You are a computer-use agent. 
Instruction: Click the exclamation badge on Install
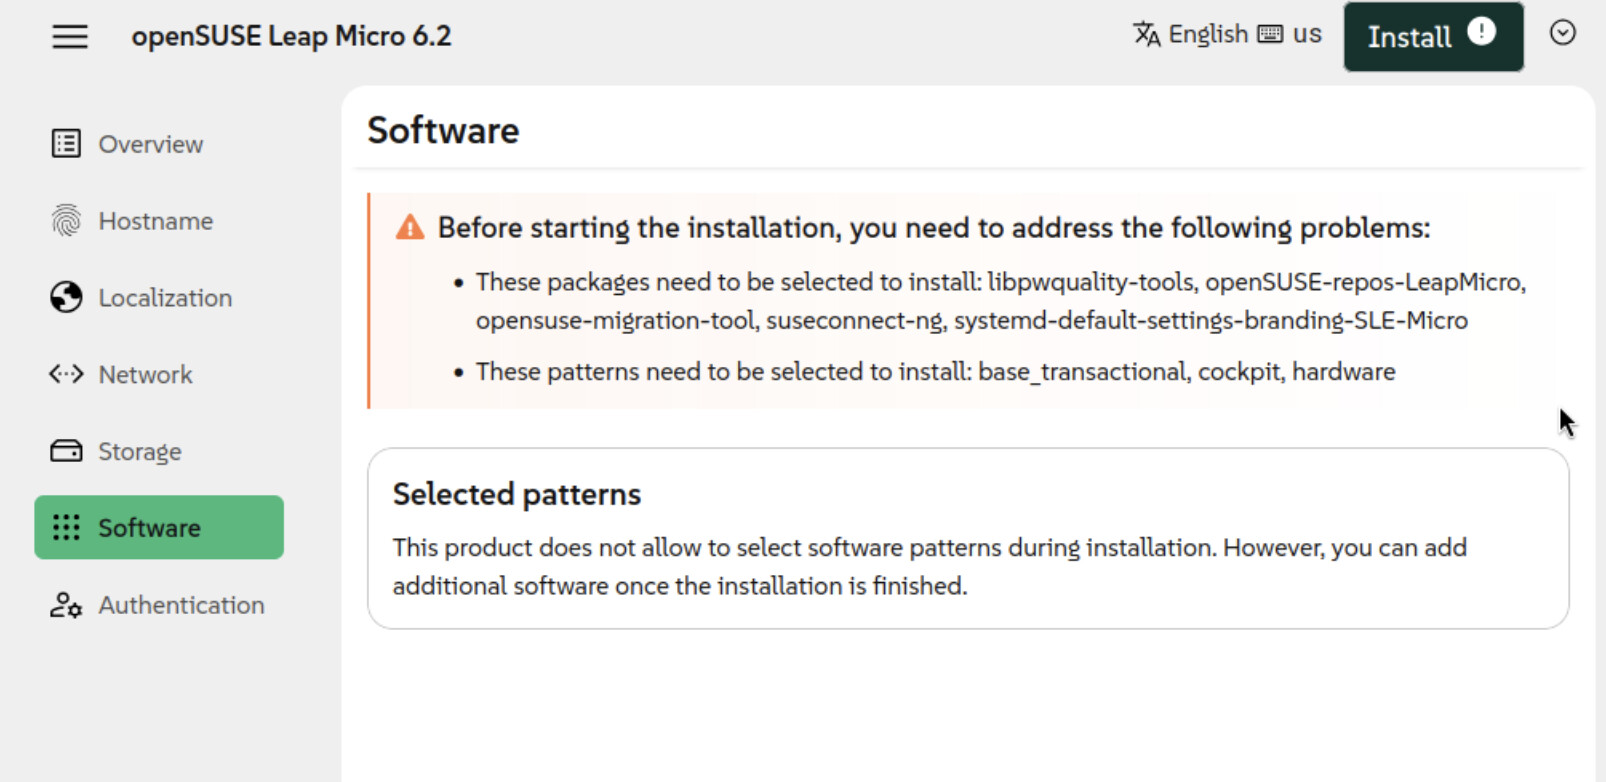point(1481,33)
